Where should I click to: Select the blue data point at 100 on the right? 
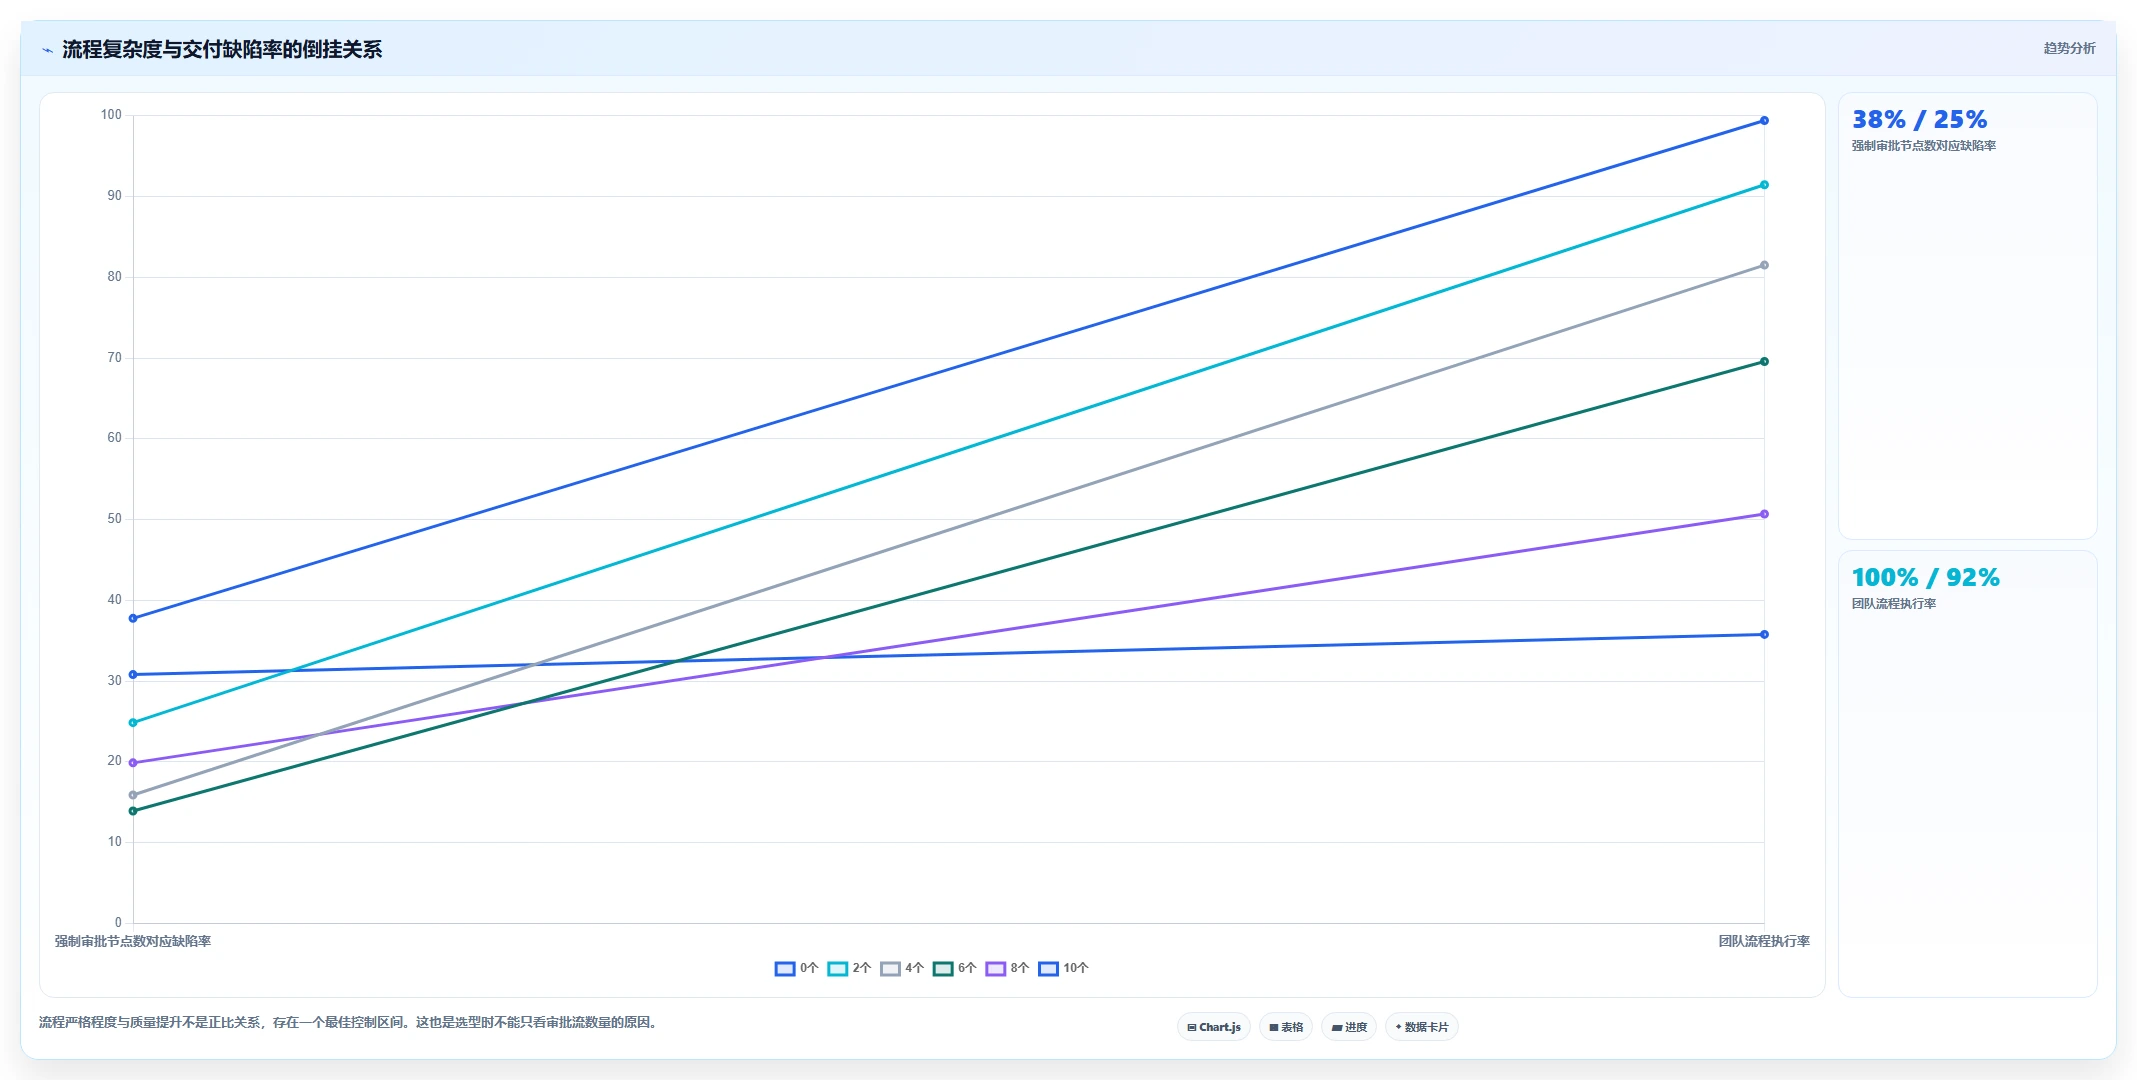point(1764,121)
